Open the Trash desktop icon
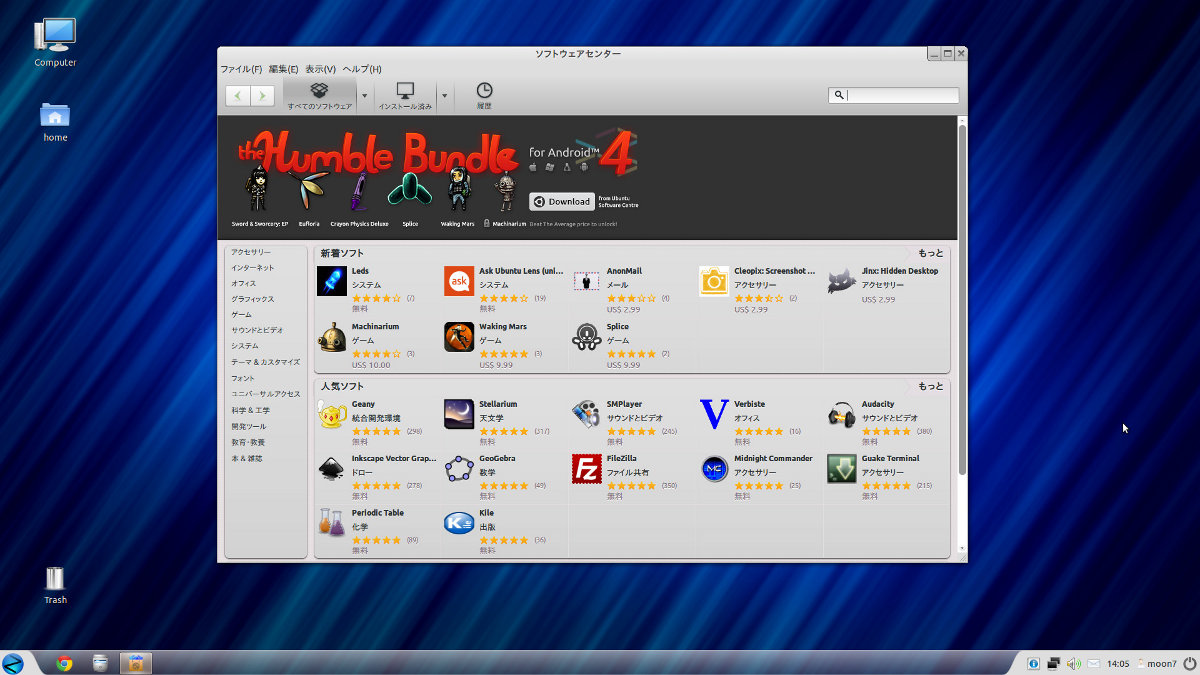The height and width of the screenshot is (675, 1200). [55, 579]
